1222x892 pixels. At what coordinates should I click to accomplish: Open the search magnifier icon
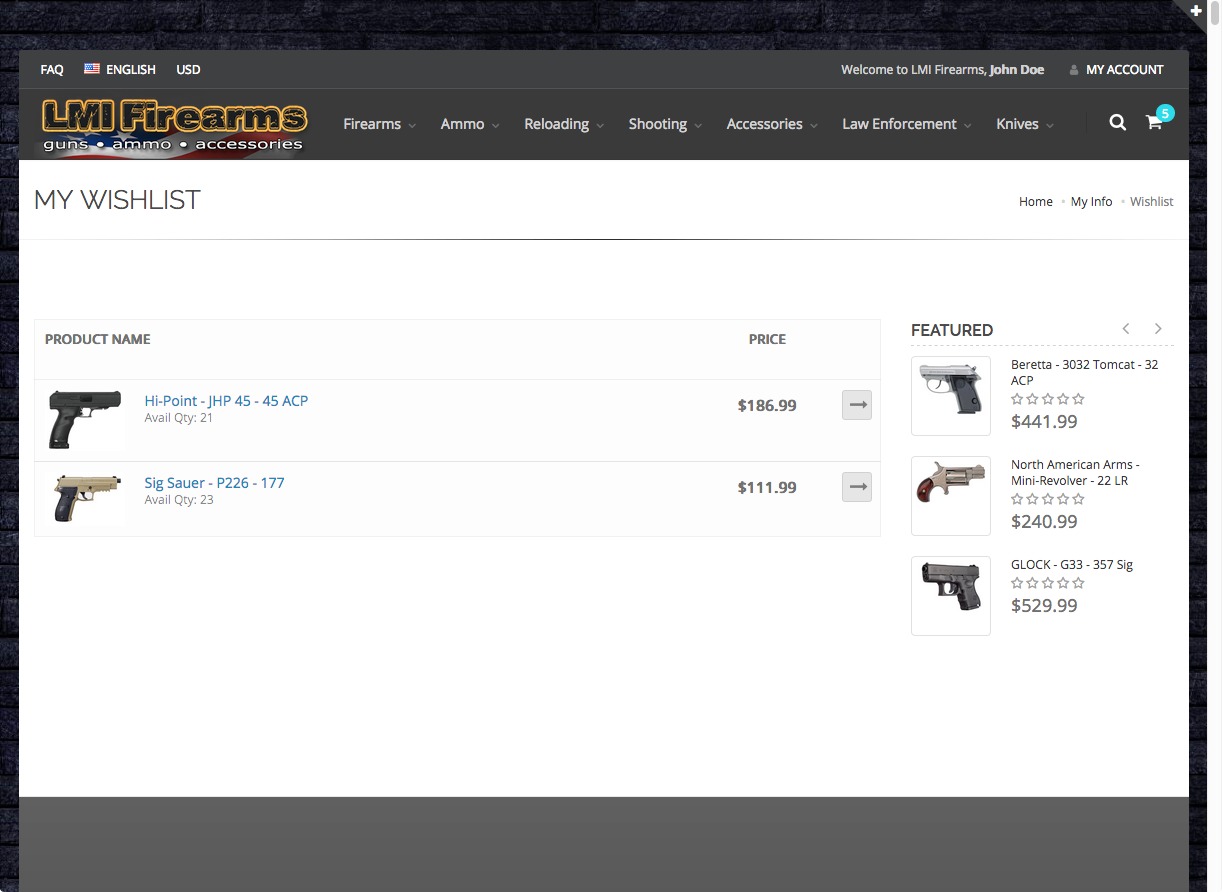[1118, 122]
